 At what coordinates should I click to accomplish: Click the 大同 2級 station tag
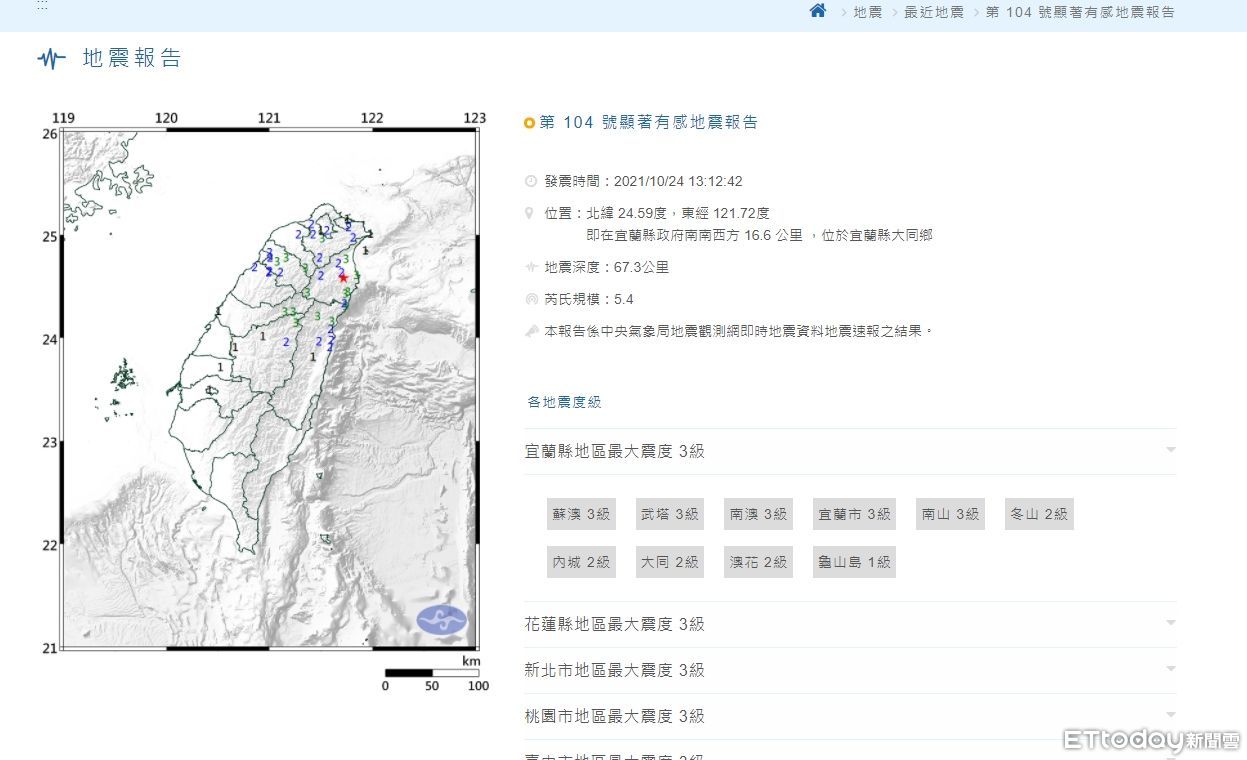coord(670,562)
